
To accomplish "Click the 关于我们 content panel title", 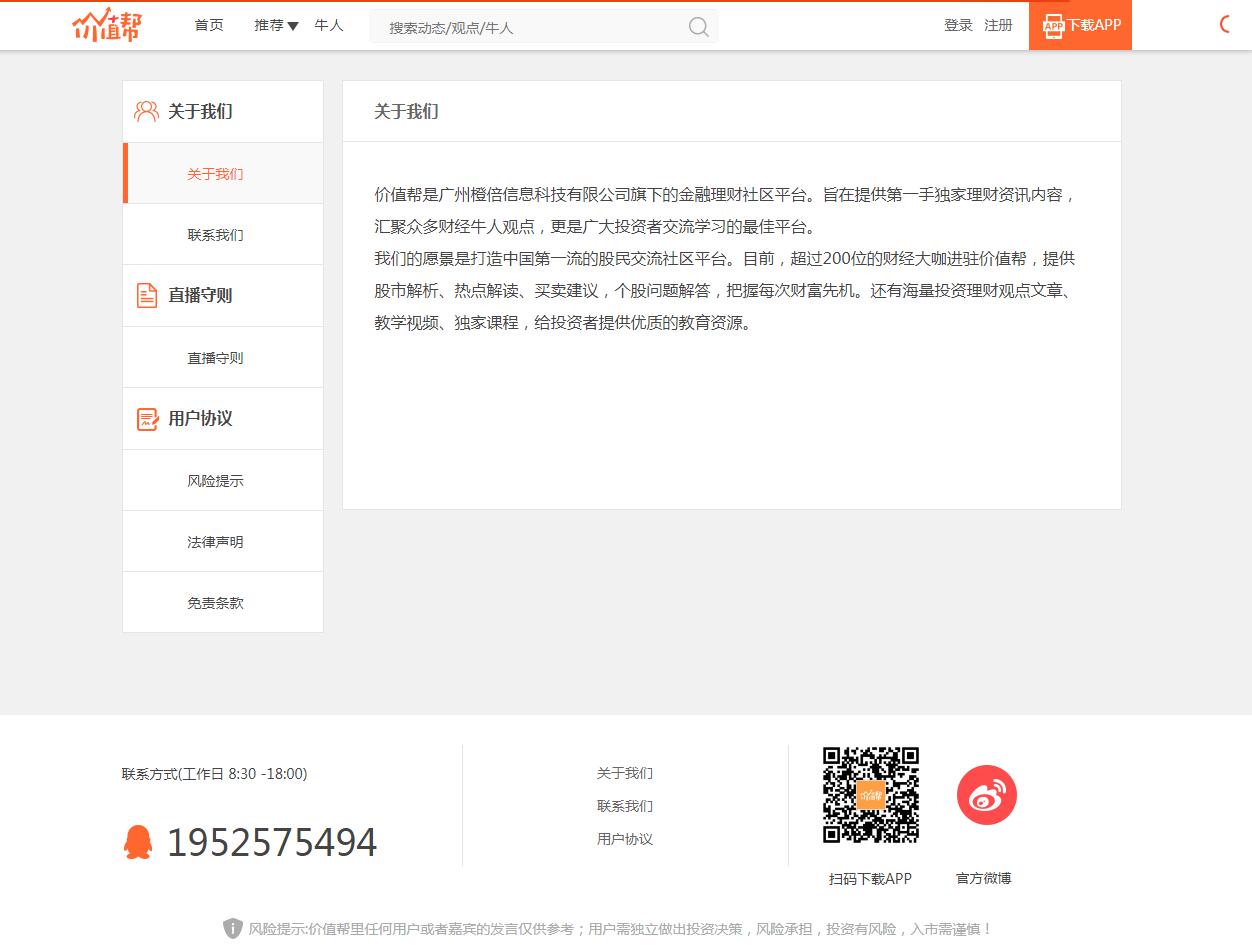I will (406, 111).
